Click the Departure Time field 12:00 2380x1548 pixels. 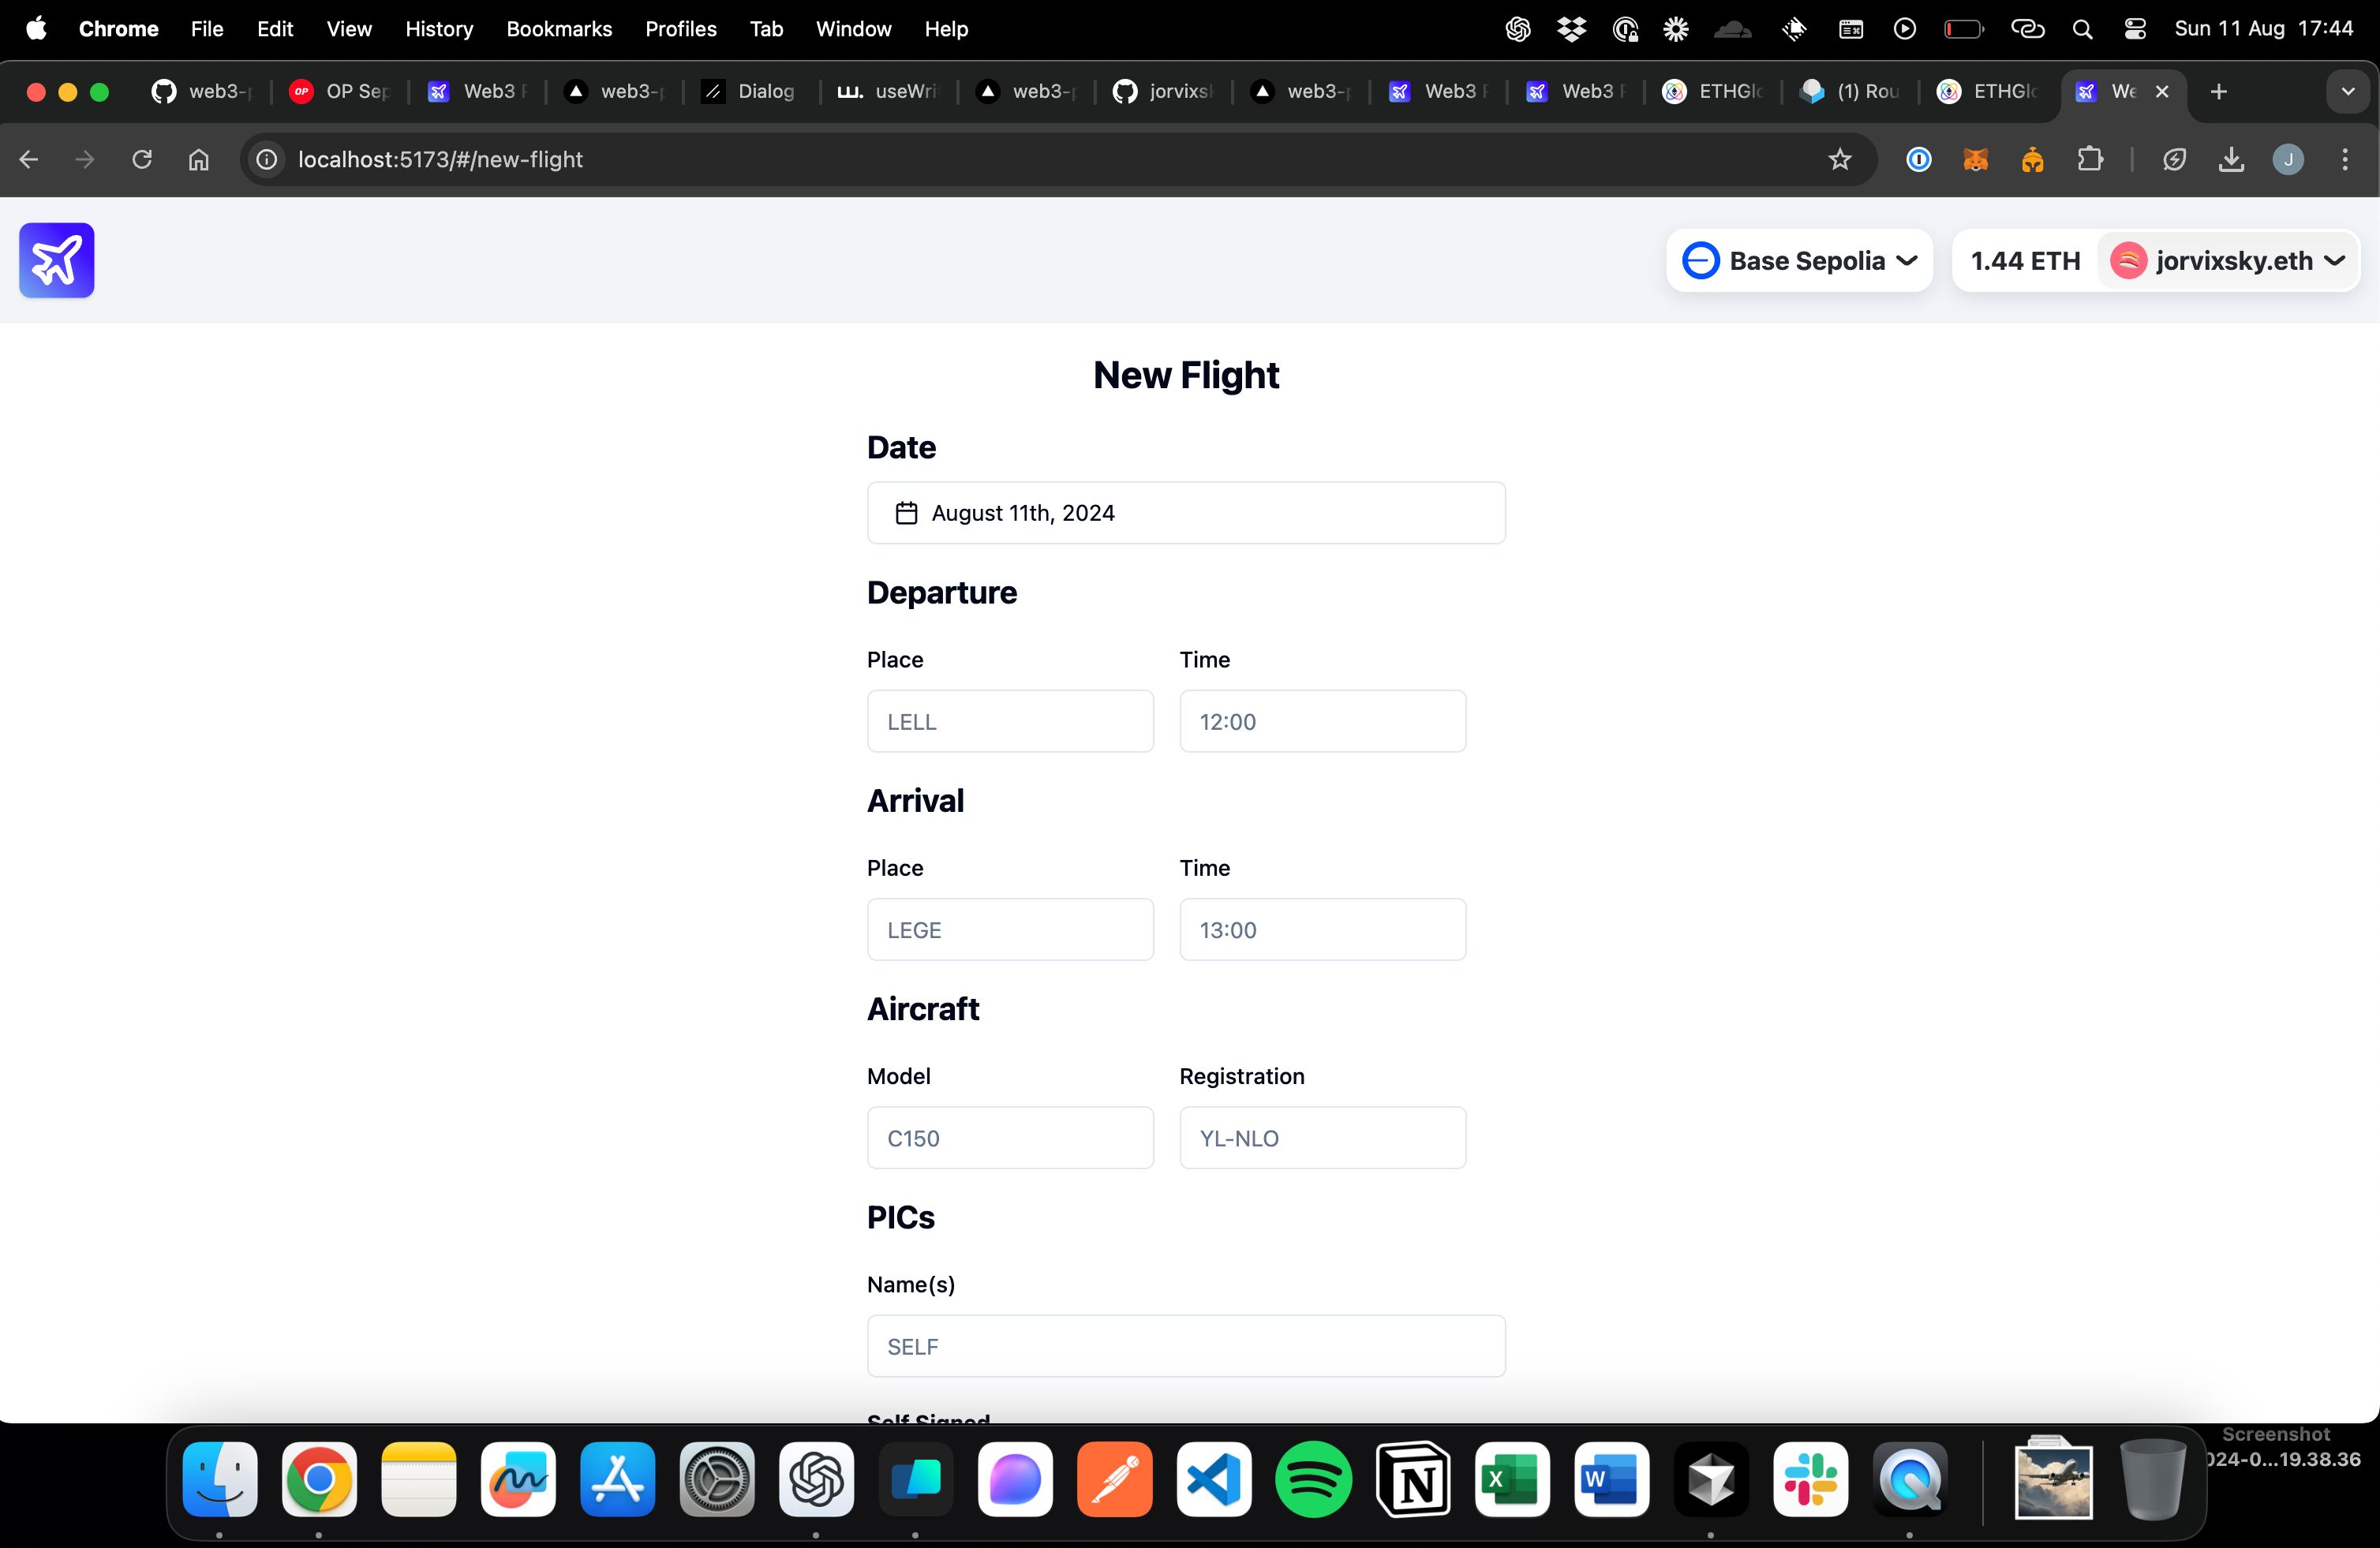pyautogui.click(x=1322, y=721)
